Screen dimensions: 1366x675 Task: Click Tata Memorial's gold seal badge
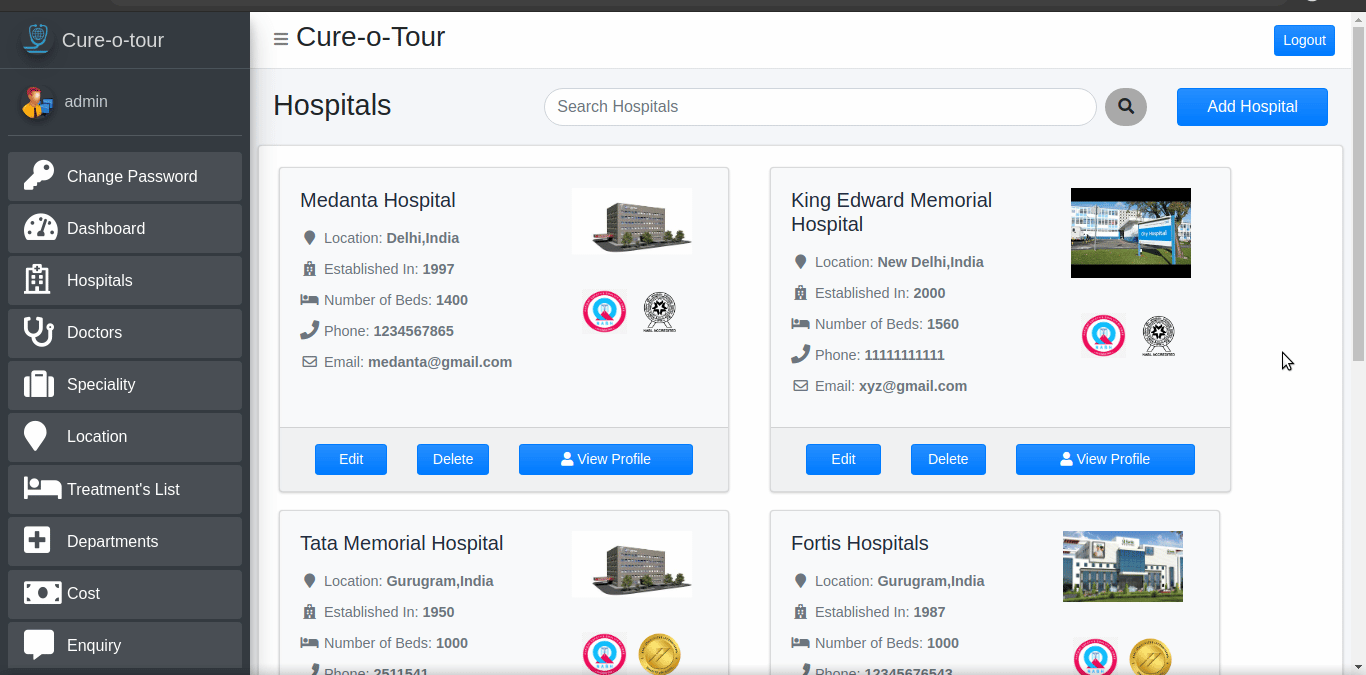[659, 655]
